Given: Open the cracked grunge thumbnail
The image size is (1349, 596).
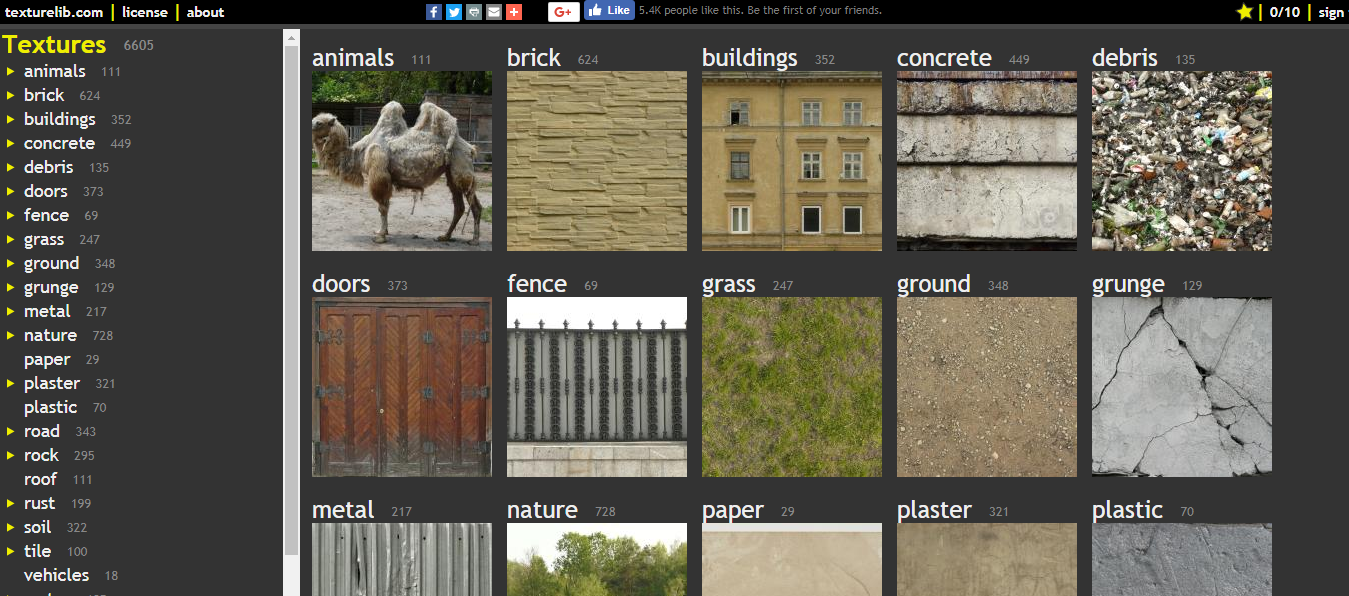Looking at the screenshot, I should tap(1182, 387).
